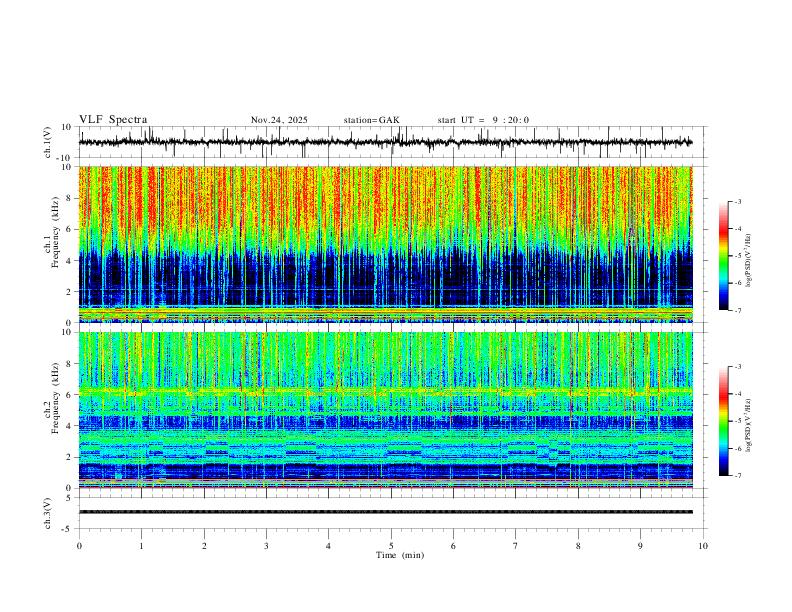The height and width of the screenshot is (612, 792).
Task: Click the ch.1 spectrogram colorbar
Action: 723,256
